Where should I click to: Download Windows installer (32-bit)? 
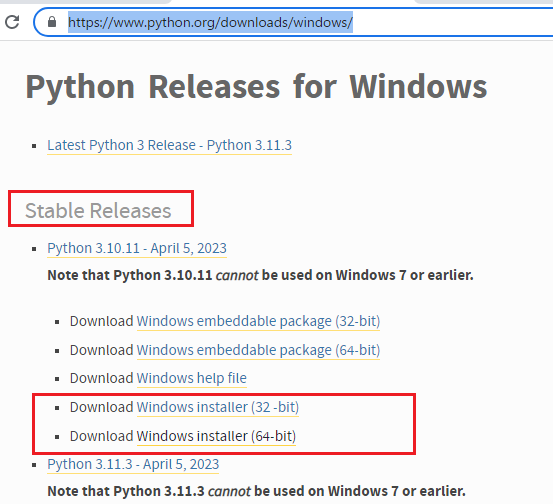coord(218,407)
